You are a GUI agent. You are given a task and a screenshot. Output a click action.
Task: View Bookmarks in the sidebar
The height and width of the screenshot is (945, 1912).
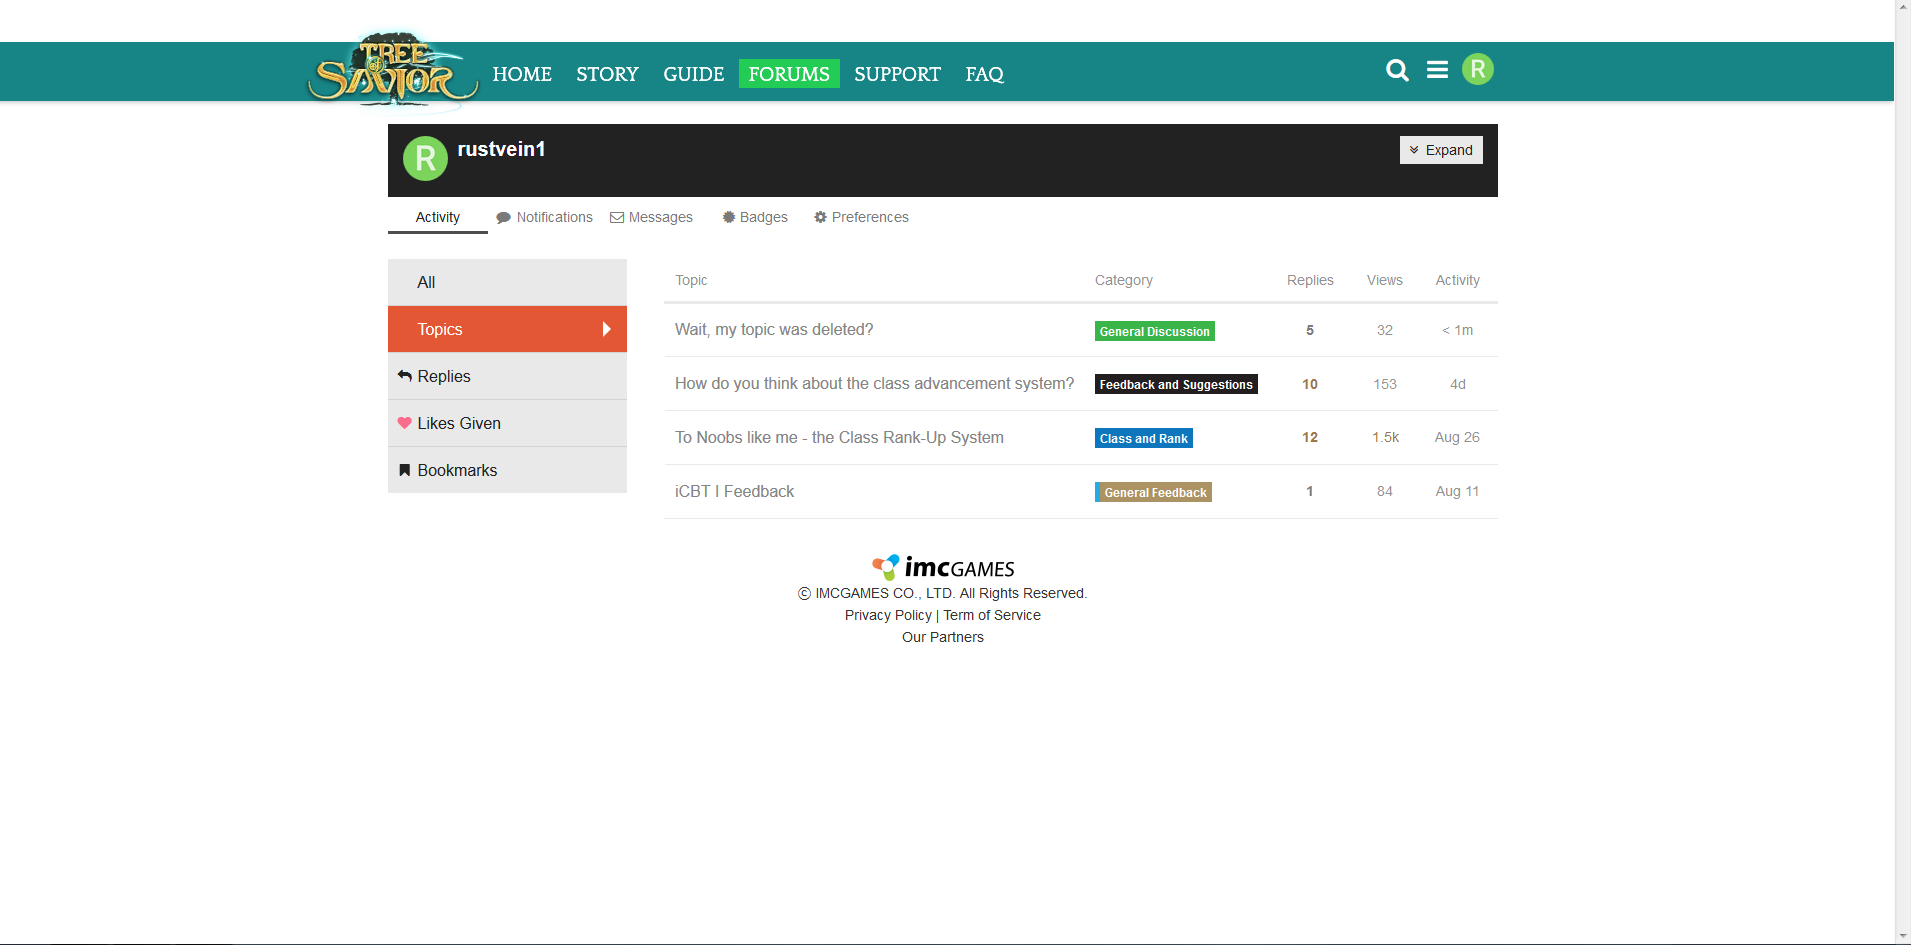coord(456,470)
